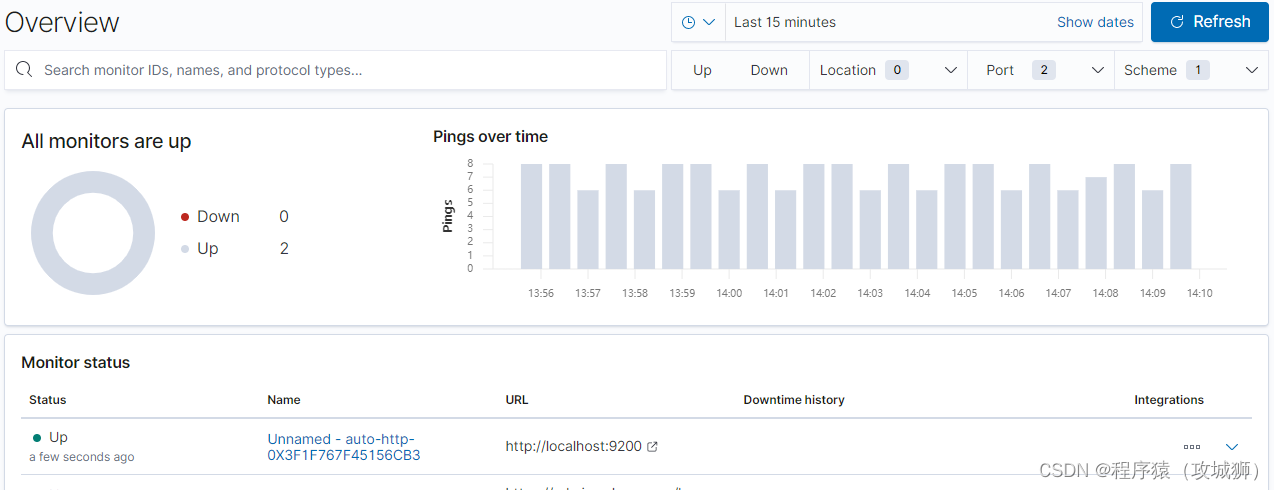The image size is (1274, 490).
Task: Click the Monitor status heading
Action: click(x=76, y=362)
